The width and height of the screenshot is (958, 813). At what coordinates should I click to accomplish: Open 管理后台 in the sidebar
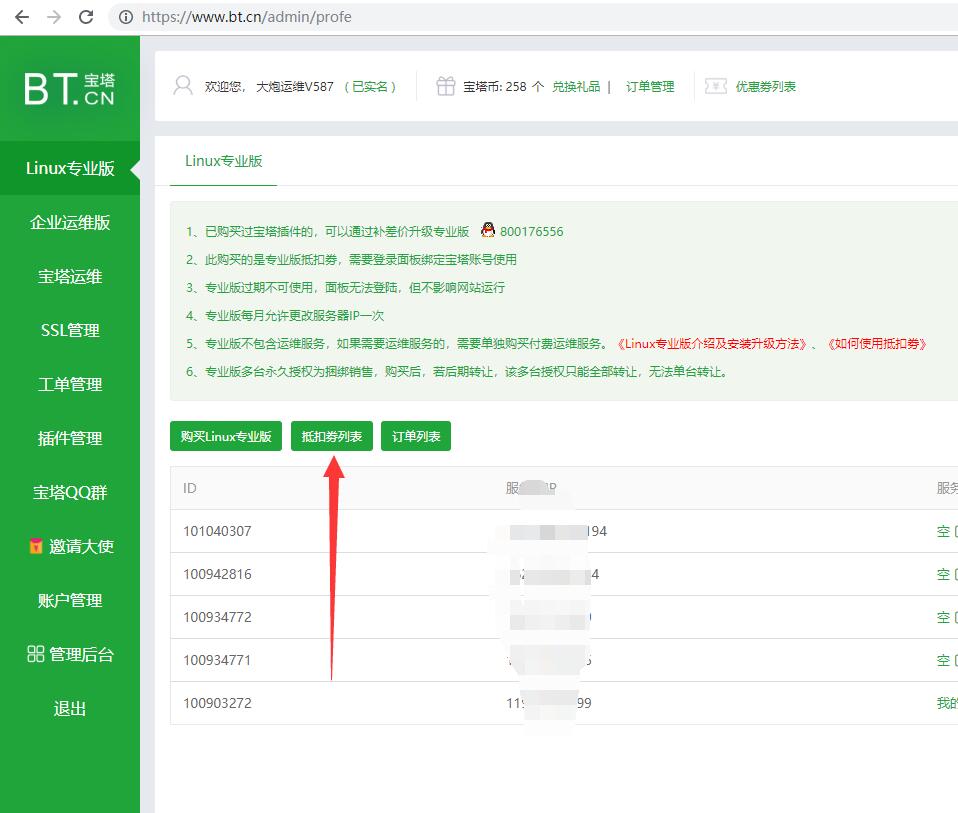click(70, 654)
